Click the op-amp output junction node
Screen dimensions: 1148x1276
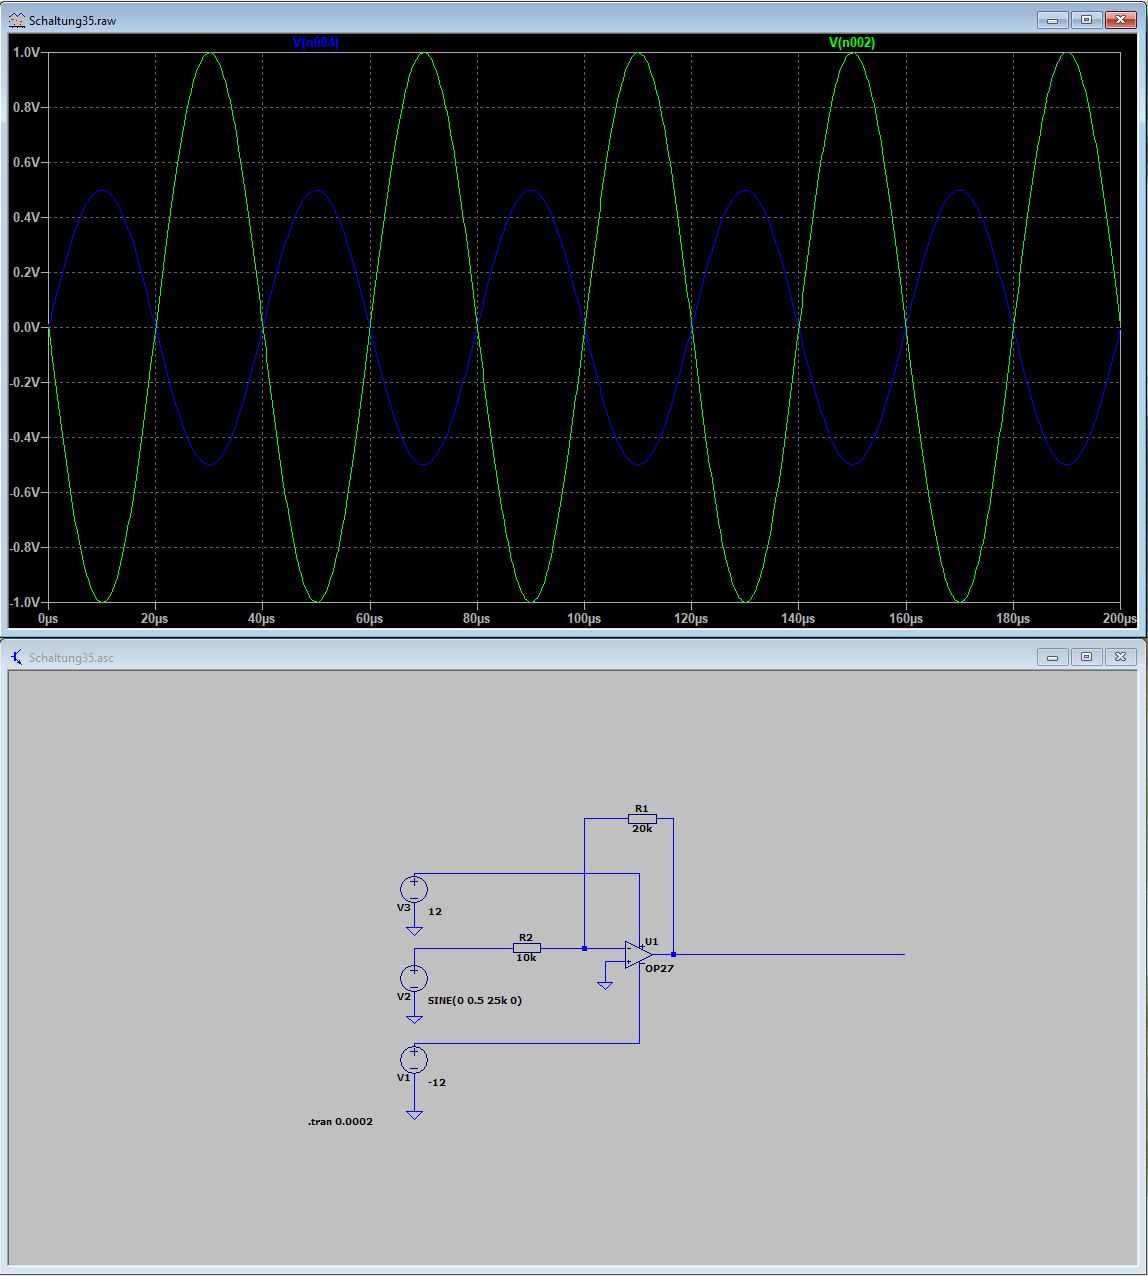673,954
